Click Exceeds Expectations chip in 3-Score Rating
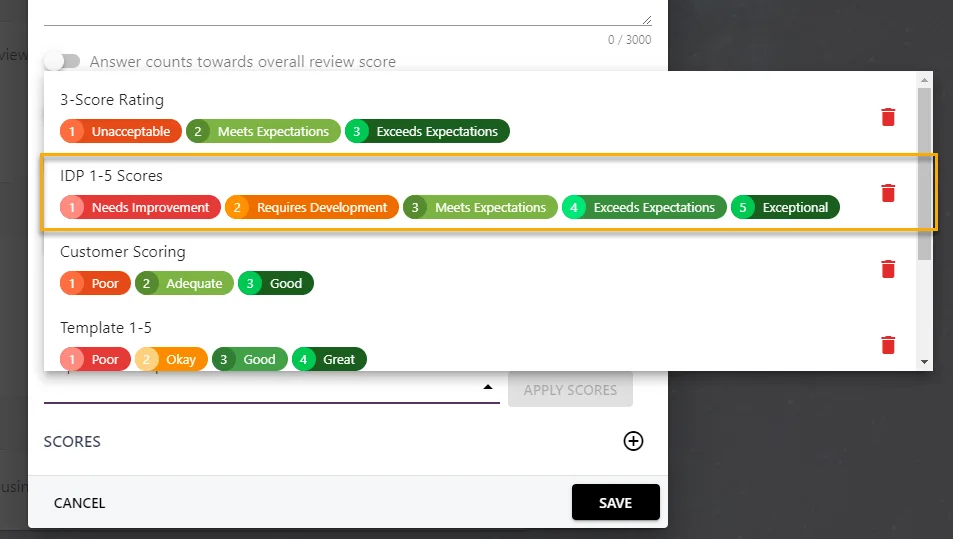Image resolution: width=953 pixels, height=539 pixels. coord(427,131)
